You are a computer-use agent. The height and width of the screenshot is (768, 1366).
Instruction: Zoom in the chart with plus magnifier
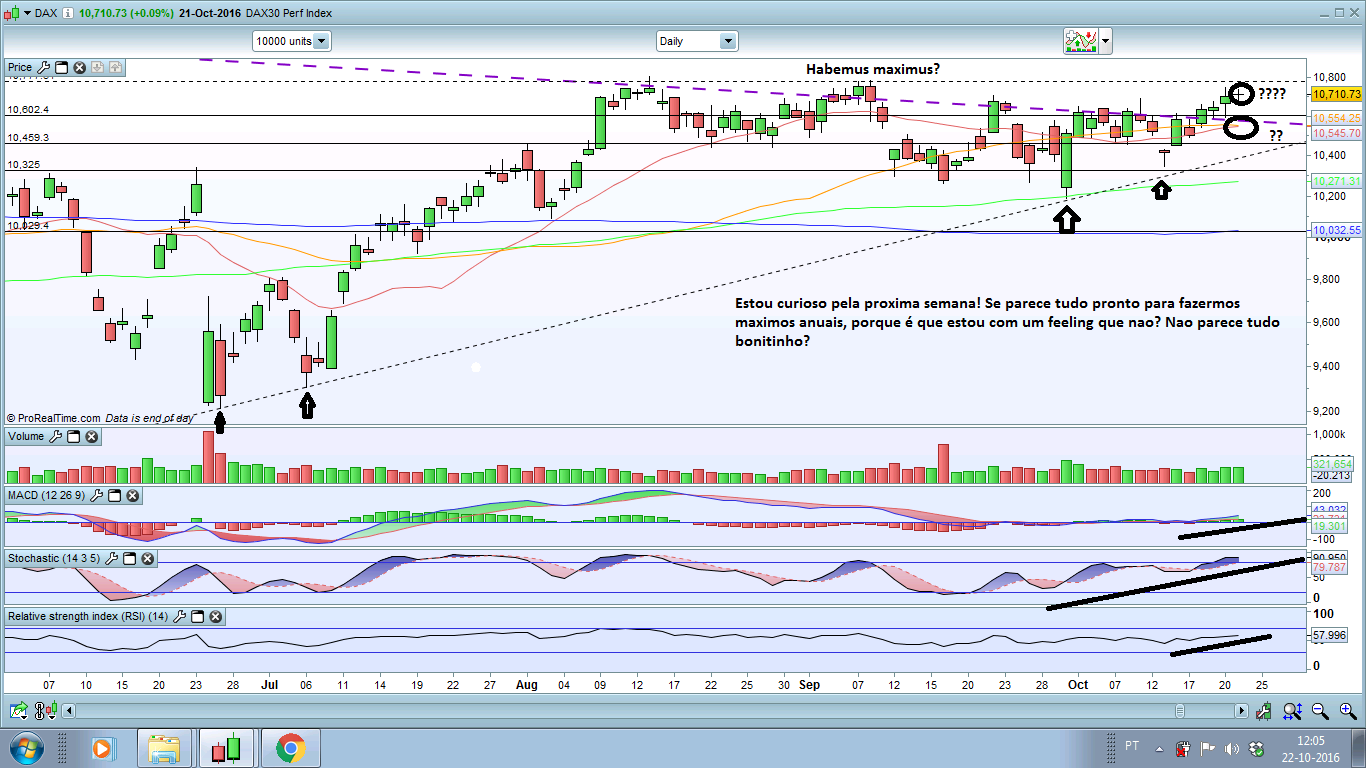click(1346, 711)
